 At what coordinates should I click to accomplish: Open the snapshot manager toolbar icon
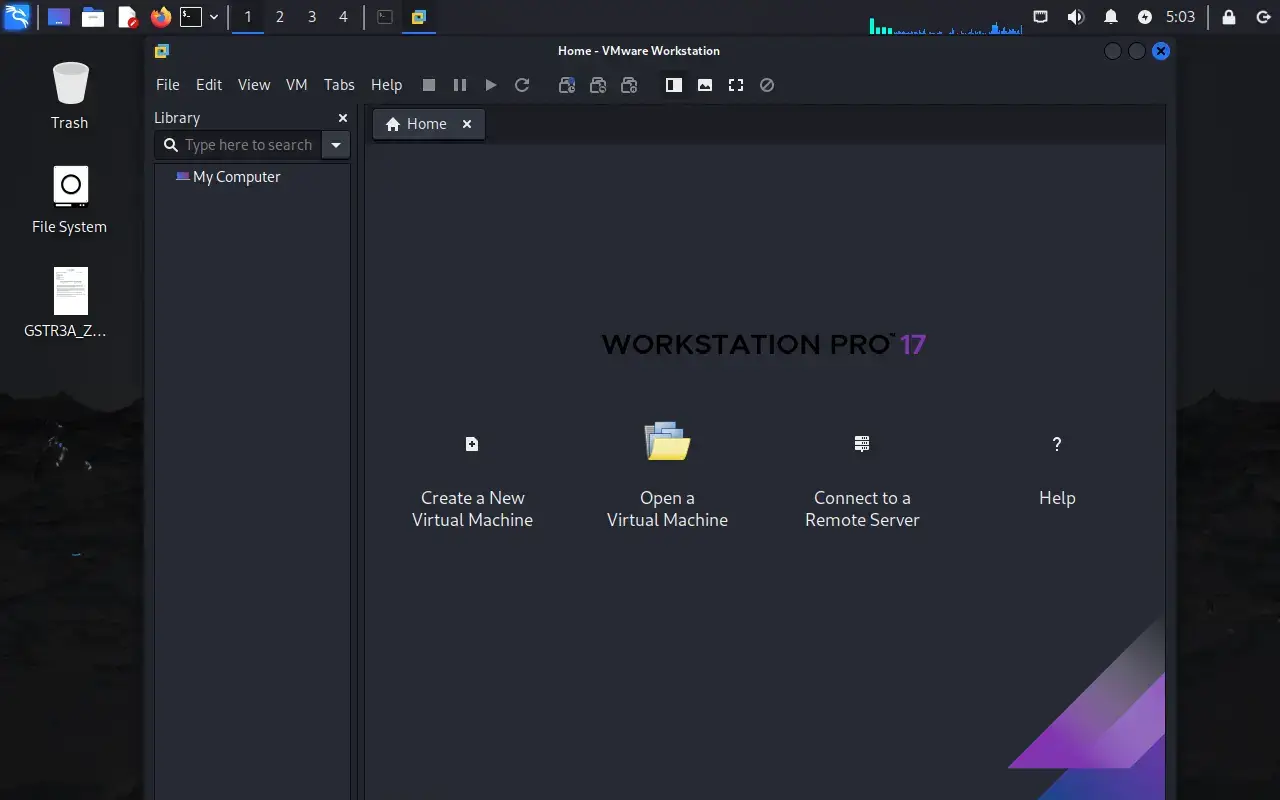[x=629, y=85]
